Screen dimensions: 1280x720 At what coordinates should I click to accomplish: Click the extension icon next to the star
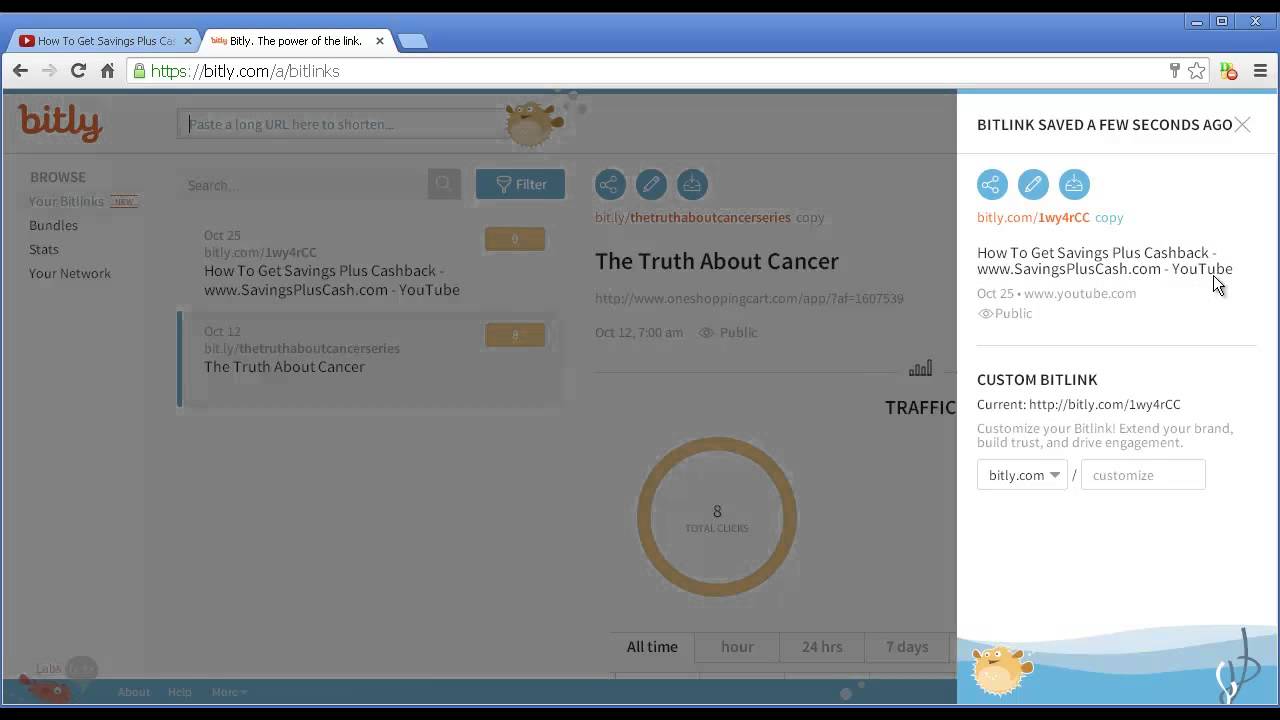1229,71
